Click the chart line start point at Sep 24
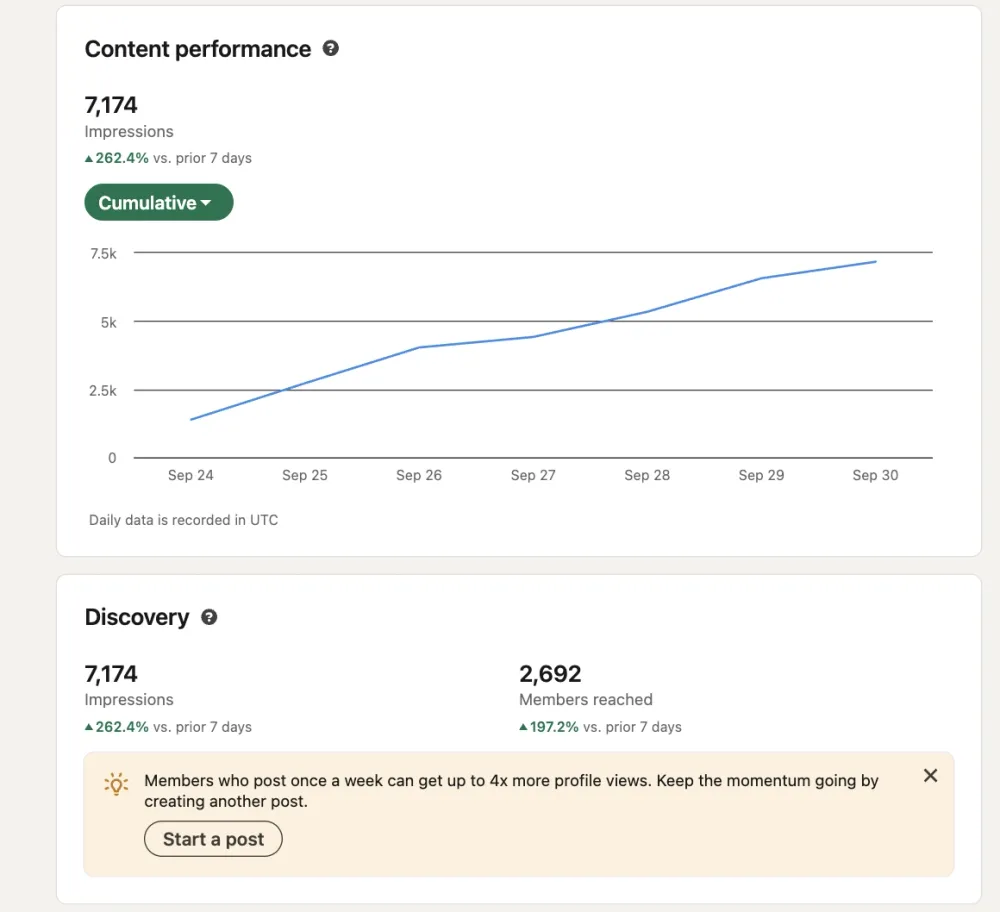Viewport: 1000px width, 912px height. (x=191, y=419)
